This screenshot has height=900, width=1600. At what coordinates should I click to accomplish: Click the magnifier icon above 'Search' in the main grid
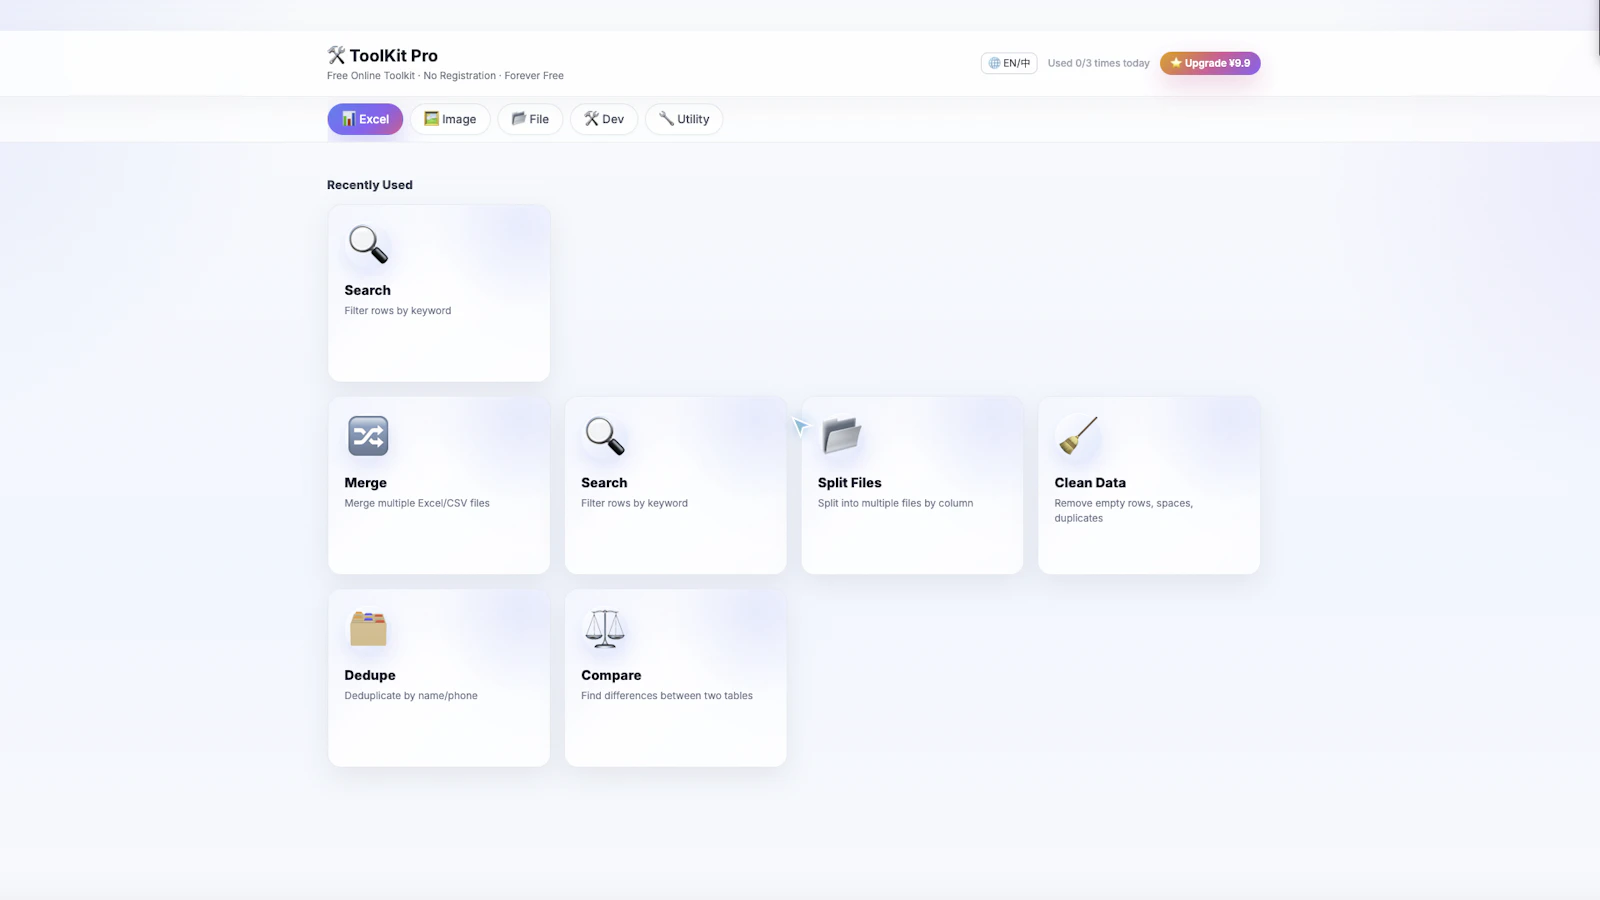[x=605, y=436]
